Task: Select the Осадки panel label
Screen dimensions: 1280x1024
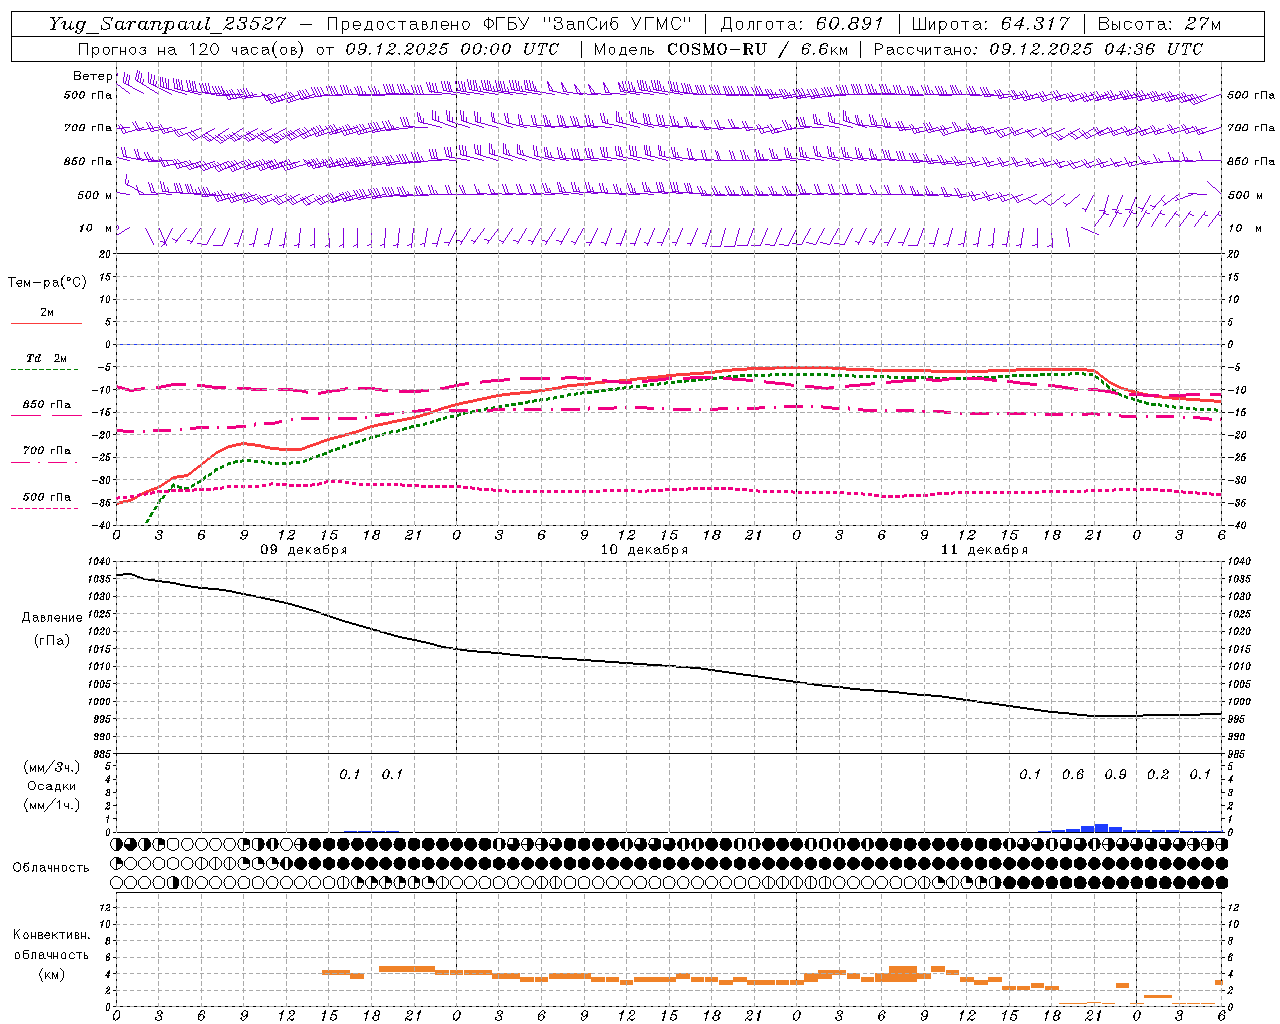Action: (51, 786)
